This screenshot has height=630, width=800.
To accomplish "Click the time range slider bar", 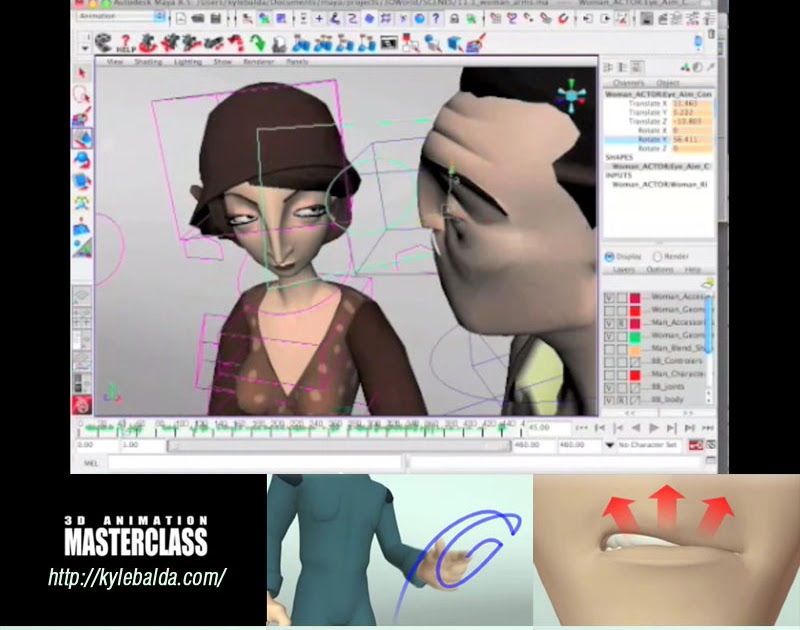I will (x=339, y=446).
